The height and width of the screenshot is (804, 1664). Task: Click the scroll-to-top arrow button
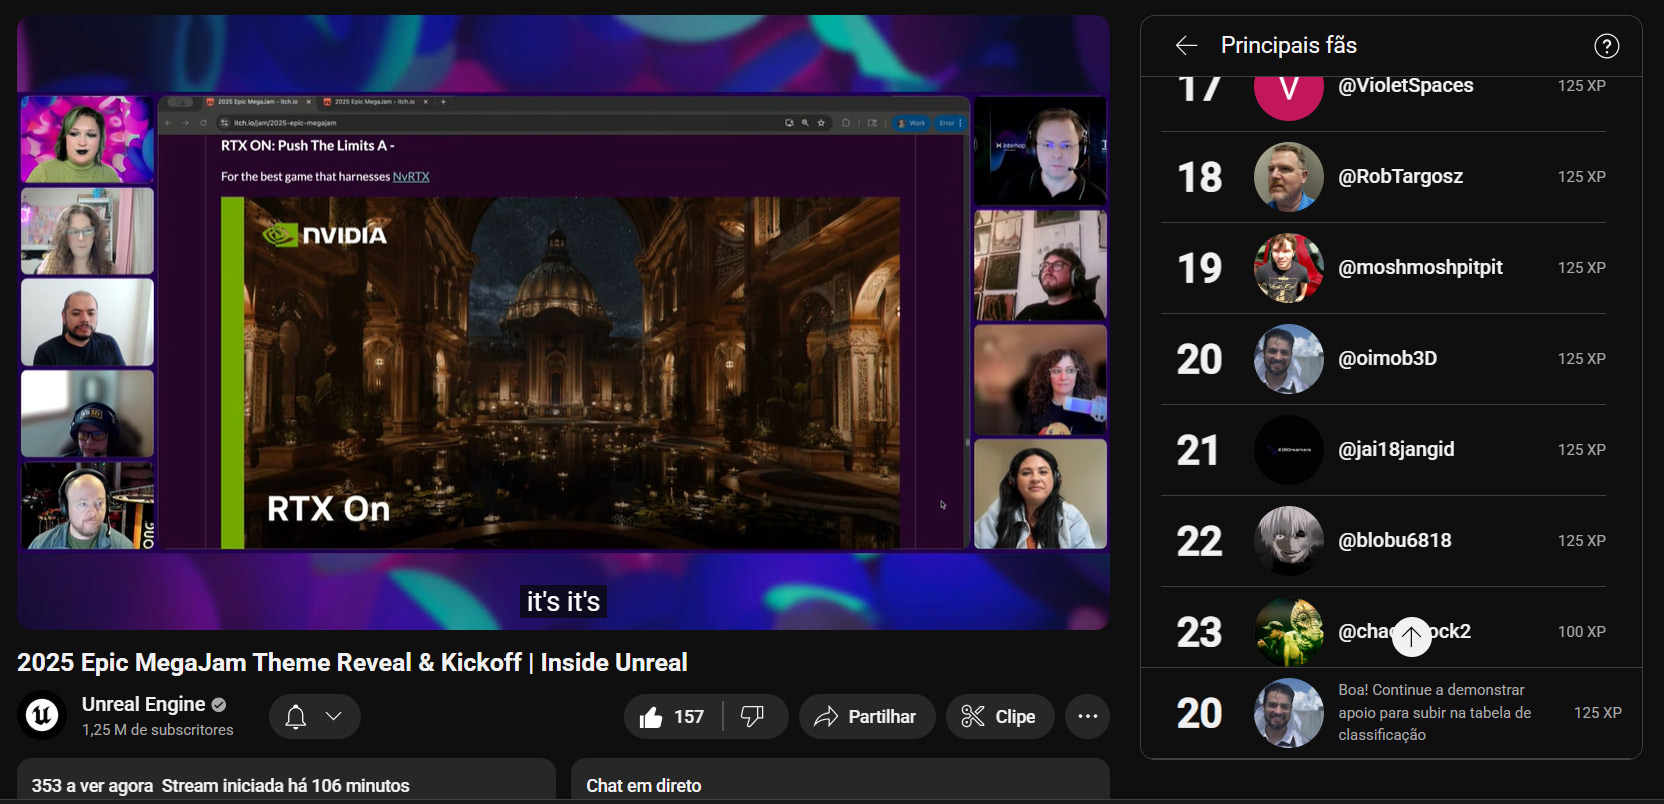click(x=1411, y=636)
